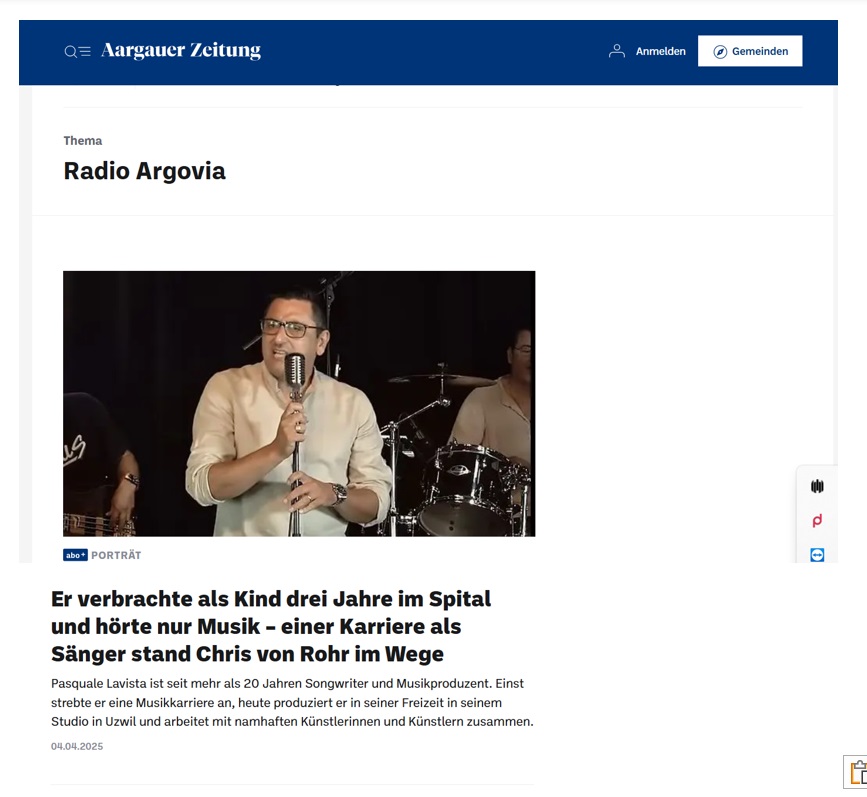Viewport: 867px width, 797px height.
Task: Click the Aargauer Zeitung logo
Action: tap(181, 50)
